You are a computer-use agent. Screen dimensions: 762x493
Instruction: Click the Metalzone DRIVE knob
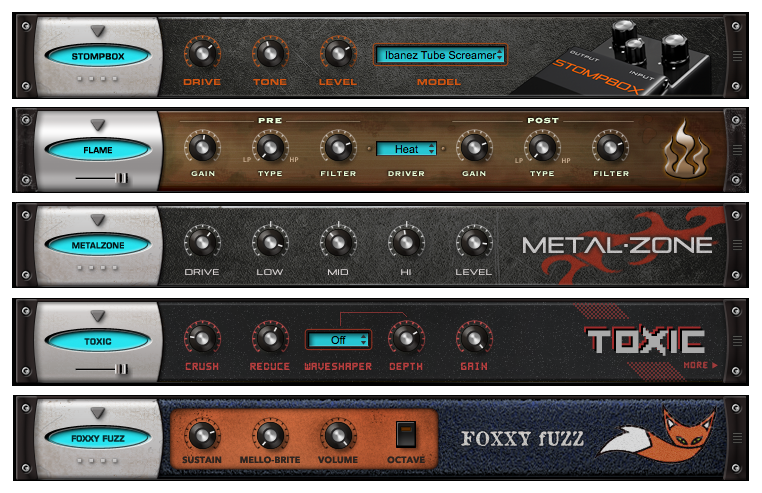click(202, 242)
